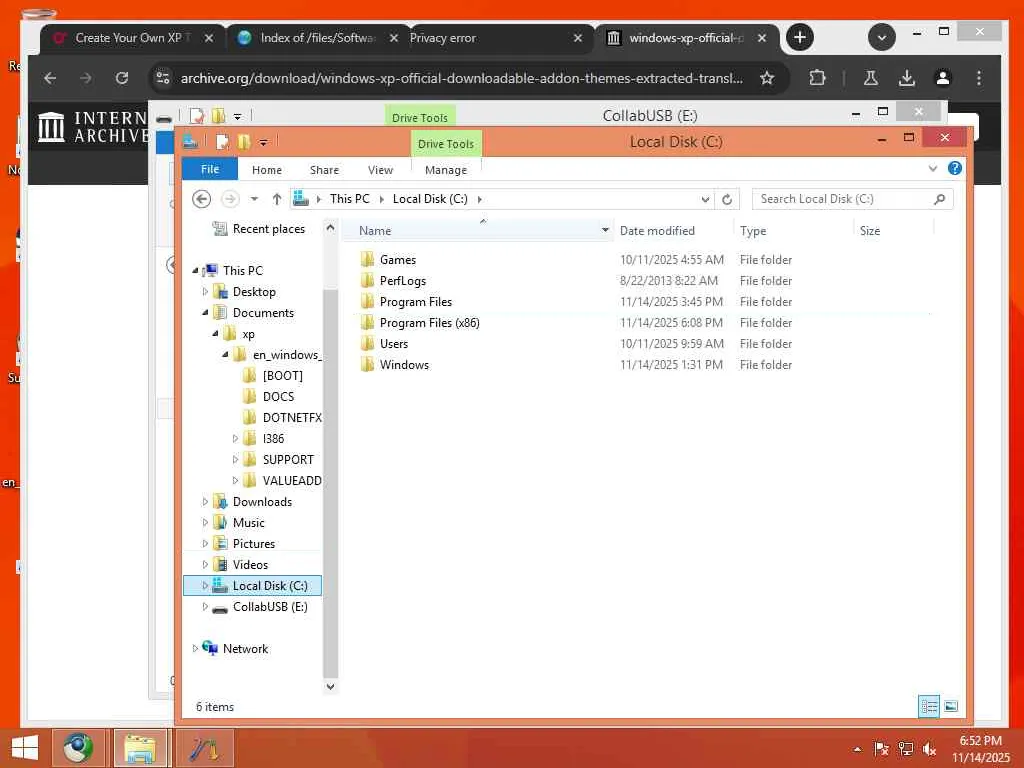Viewport: 1024px width, 768px height.
Task: Select the PerfLogs folder icon
Action: (x=368, y=280)
